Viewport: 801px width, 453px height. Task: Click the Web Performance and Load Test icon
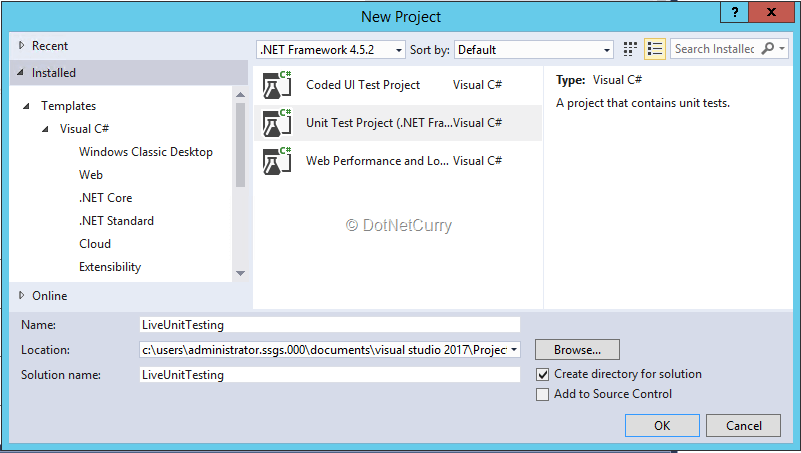pyautogui.click(x=277, y=161)
